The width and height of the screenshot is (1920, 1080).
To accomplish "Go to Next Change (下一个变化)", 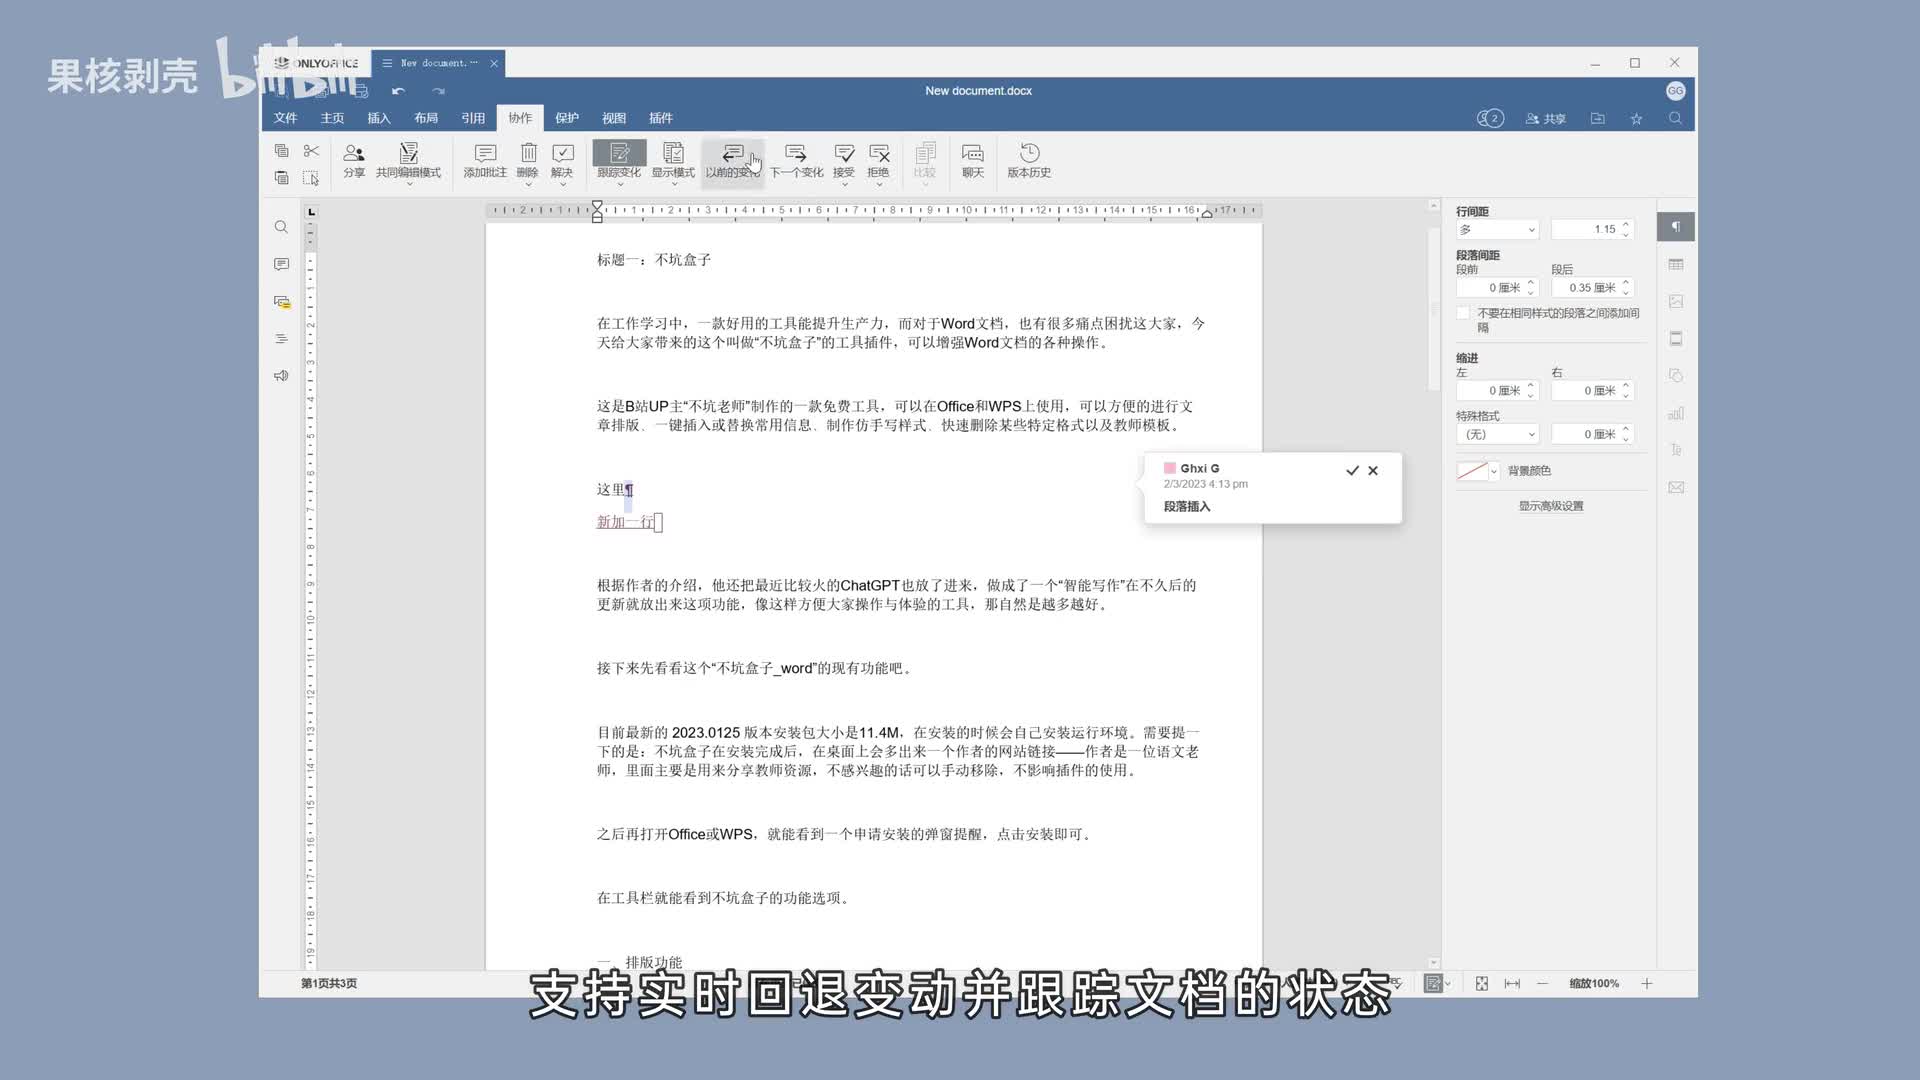I will click(x=796, y=154).
